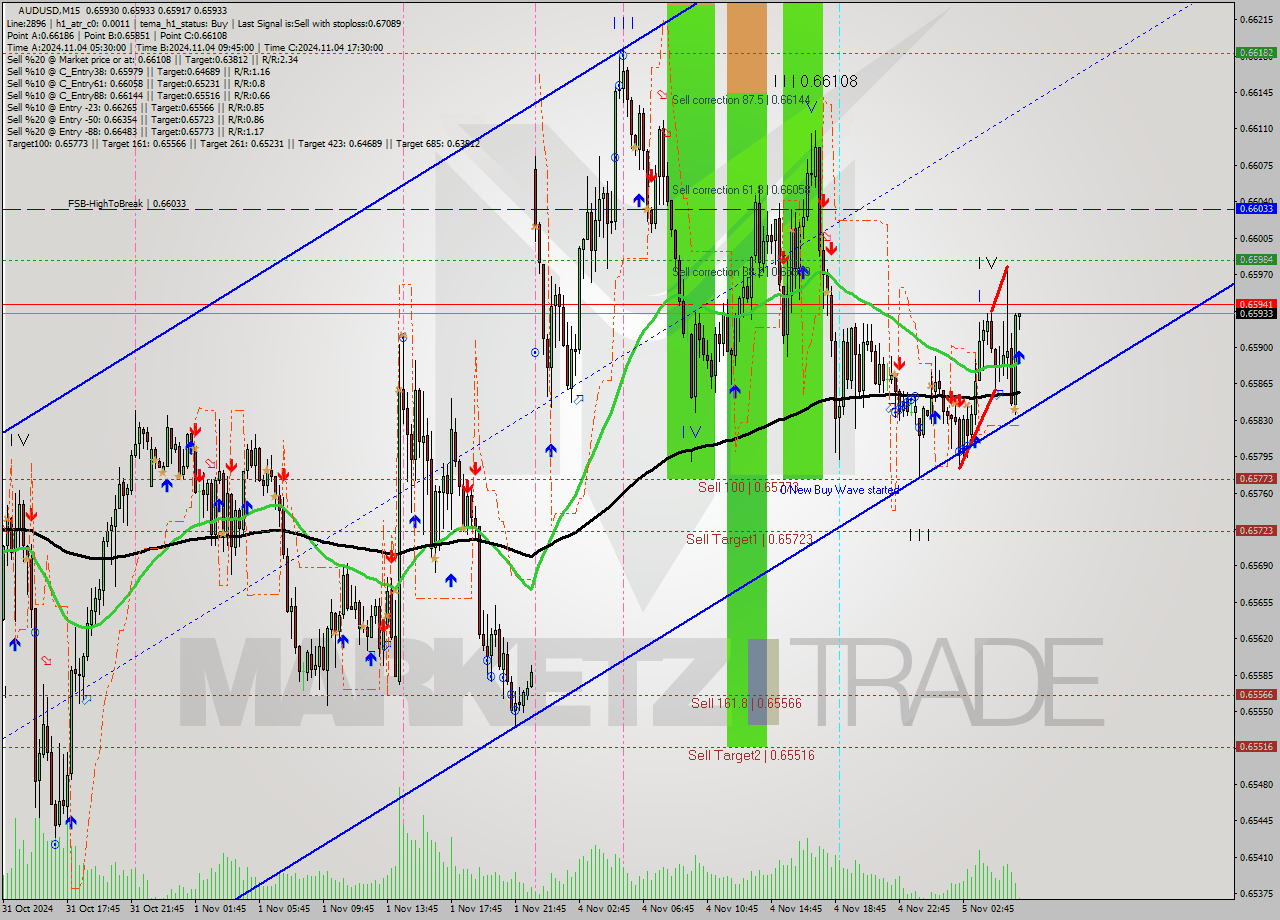The height and width of the screenshot is (920, 1280).
Task: Click the red 0.65566 price tag
Action: click(1256, 695)
